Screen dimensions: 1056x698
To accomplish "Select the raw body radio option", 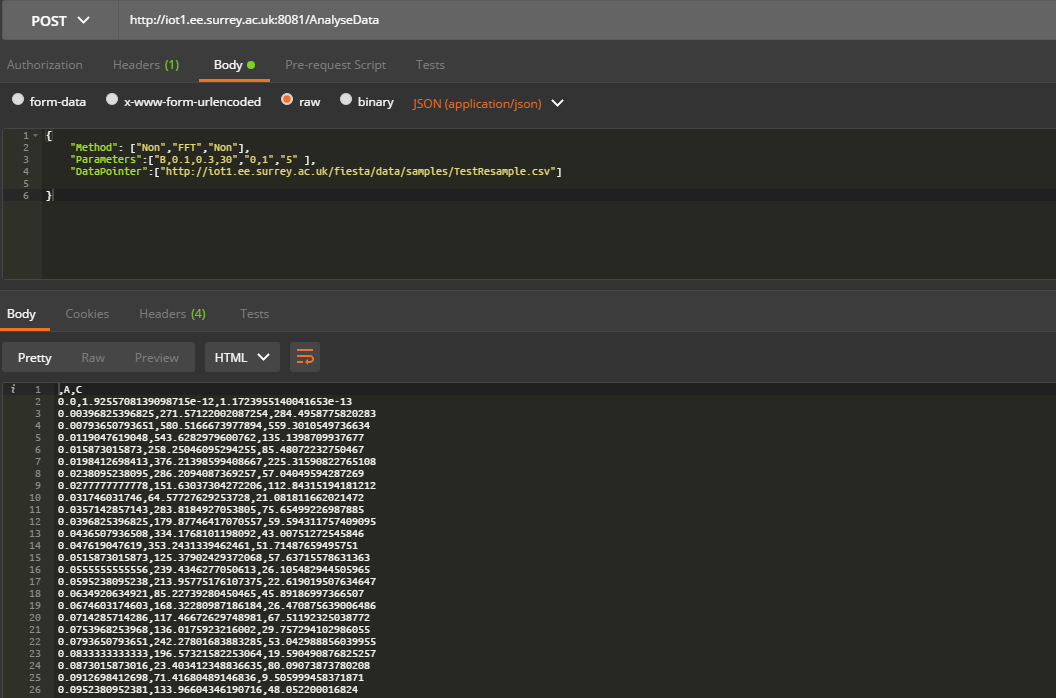I will [x=287, y=100].
